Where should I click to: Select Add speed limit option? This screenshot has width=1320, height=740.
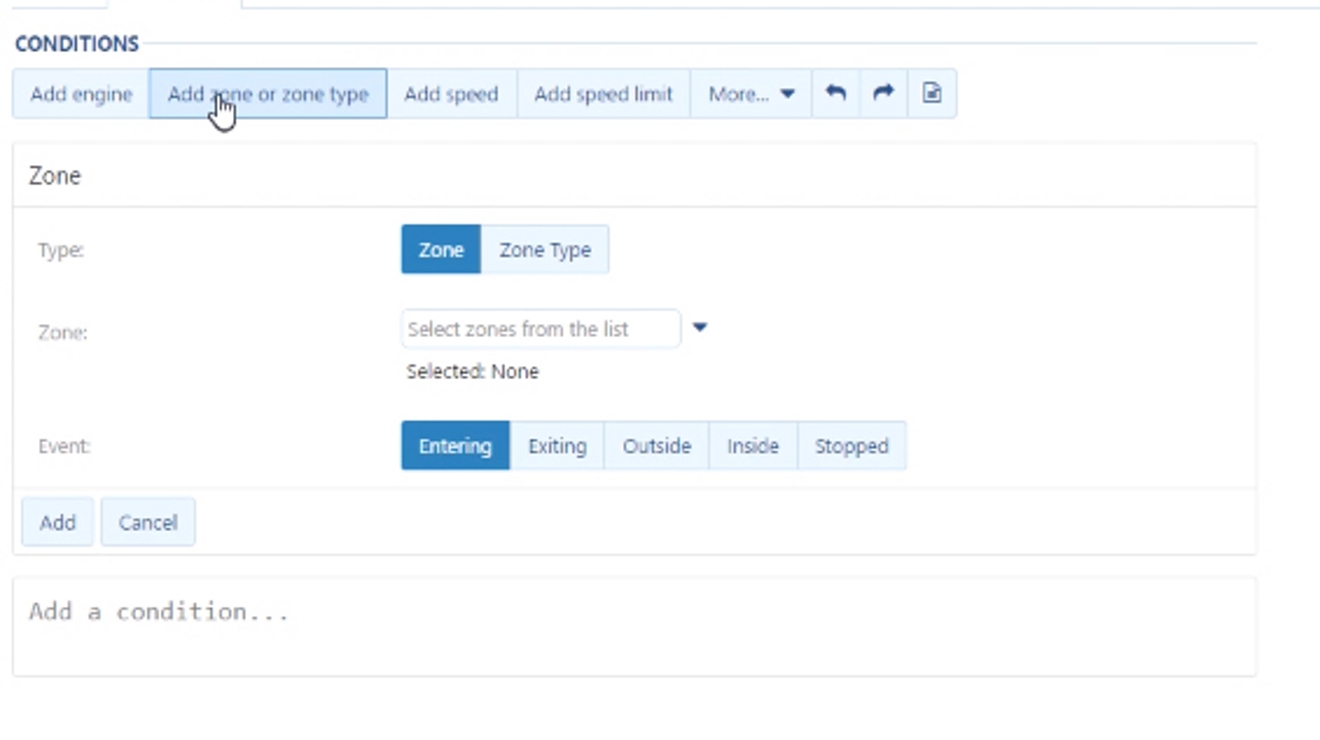(603, 94)
